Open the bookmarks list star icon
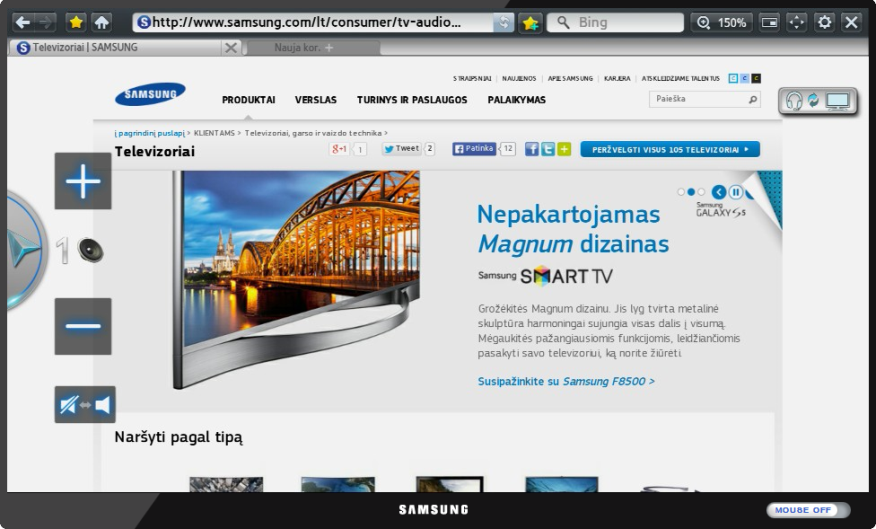The height and width of the screenshot is (529, 876). (x=76, y=22)
